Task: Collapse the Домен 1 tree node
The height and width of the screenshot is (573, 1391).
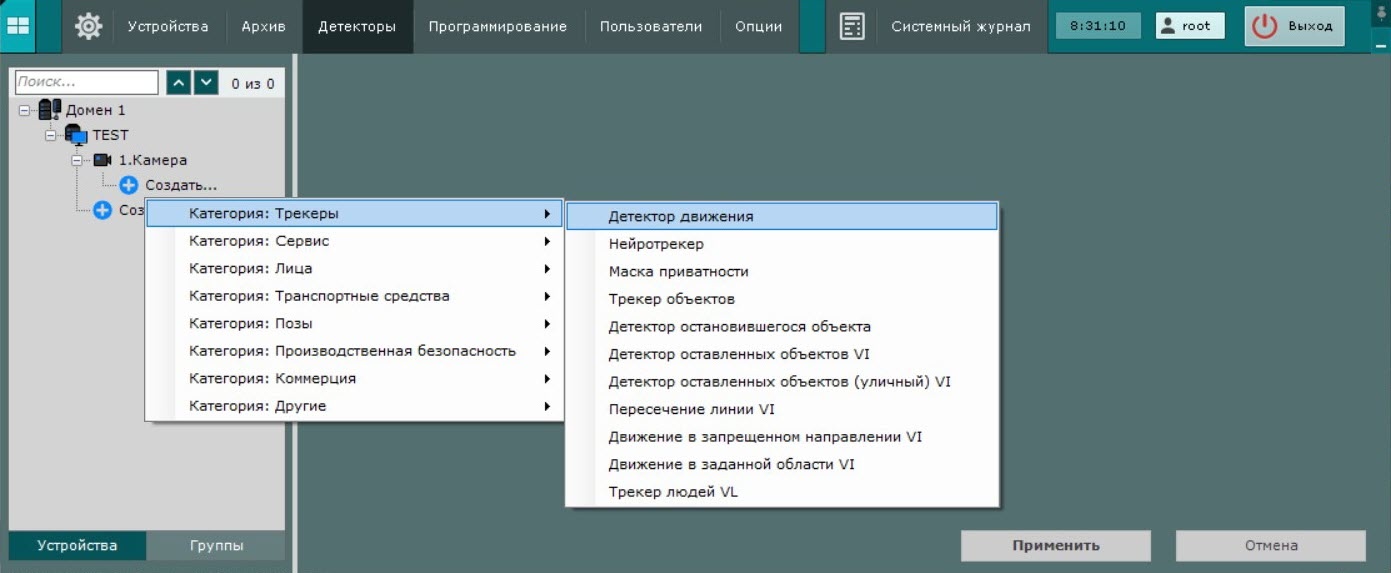Action: tap(24, 110)
